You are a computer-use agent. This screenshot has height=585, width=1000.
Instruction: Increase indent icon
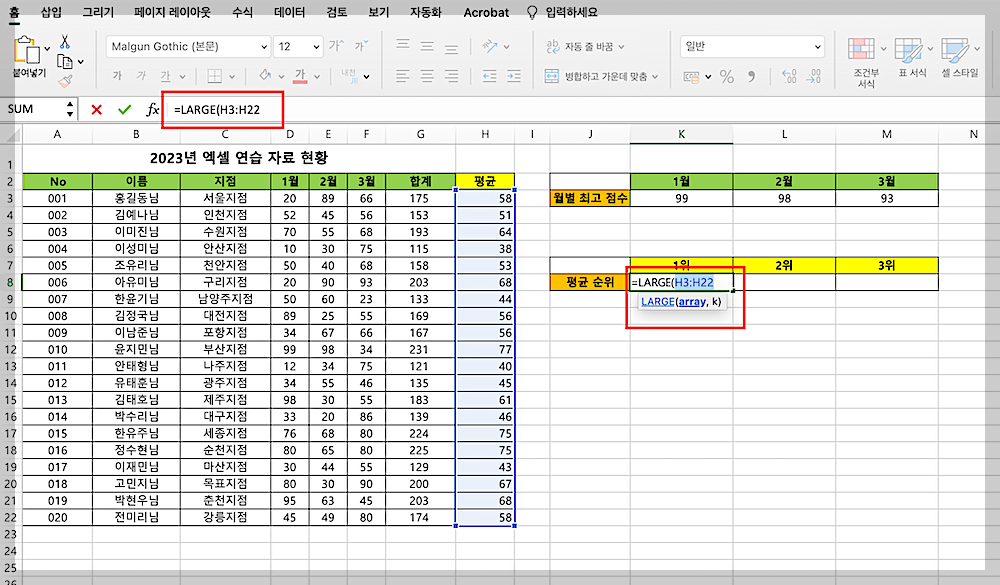click(514, 77)
